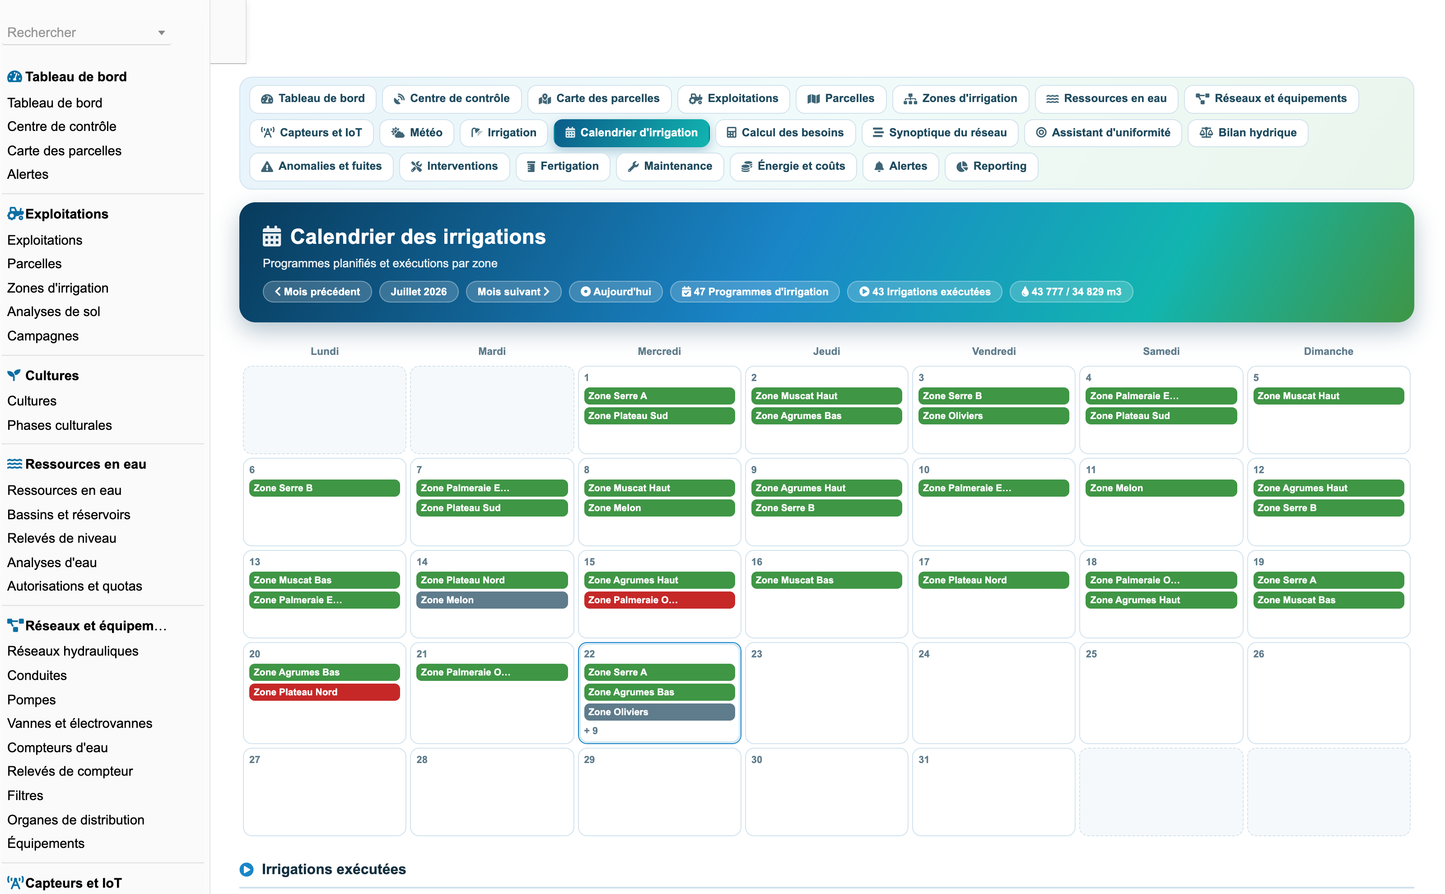
Task: Open Zone Serre A event on day 1
Action: pyautogui.click(x=659, y=396)
